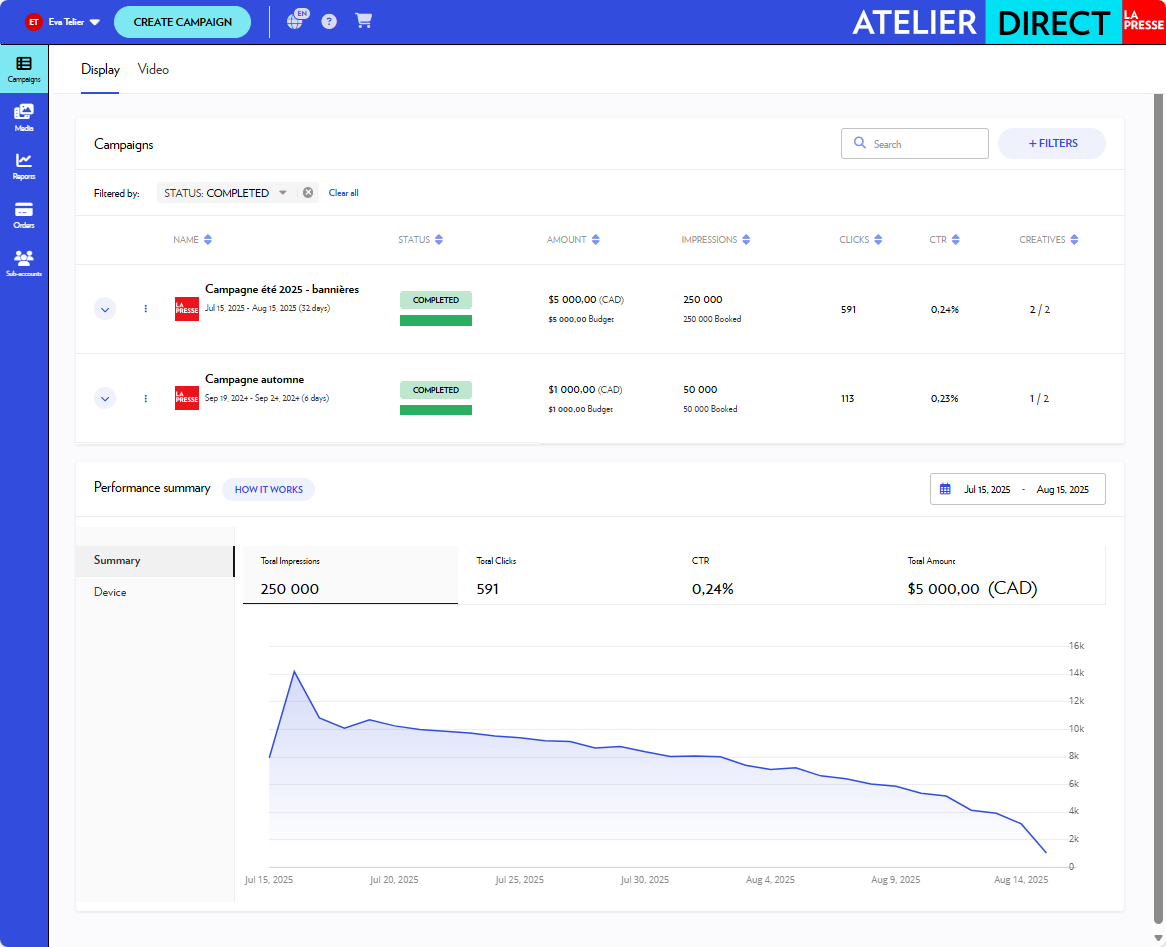Click the language globe icon

(x=295, y=21)
